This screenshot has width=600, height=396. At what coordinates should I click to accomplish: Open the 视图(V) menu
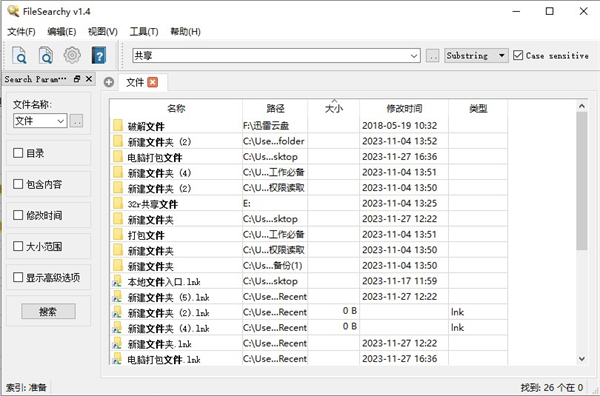point(103,31)
